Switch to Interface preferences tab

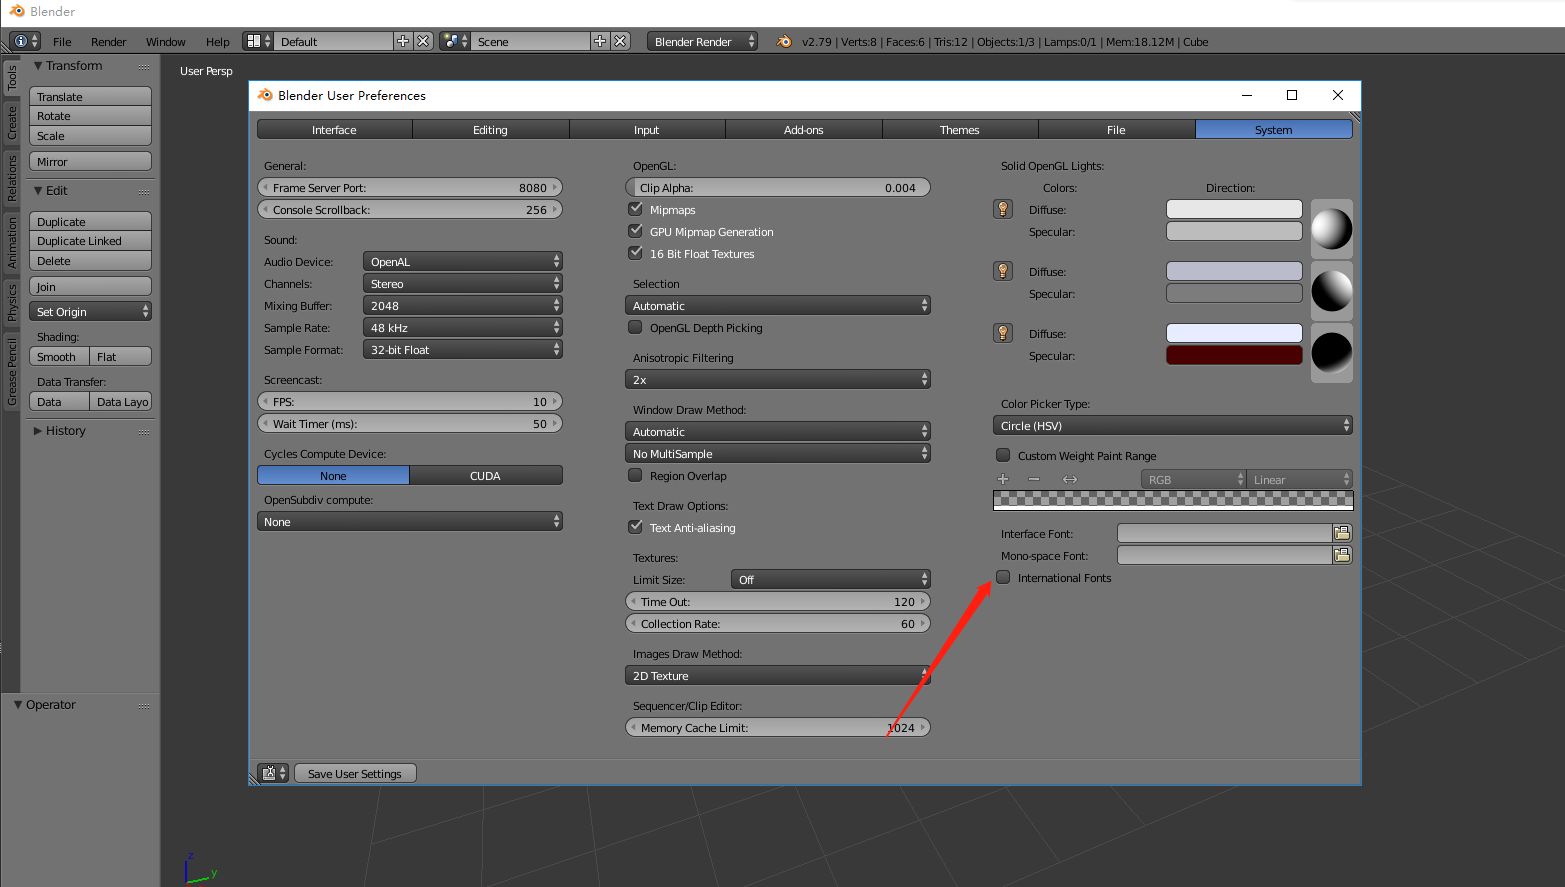(334, 129)
